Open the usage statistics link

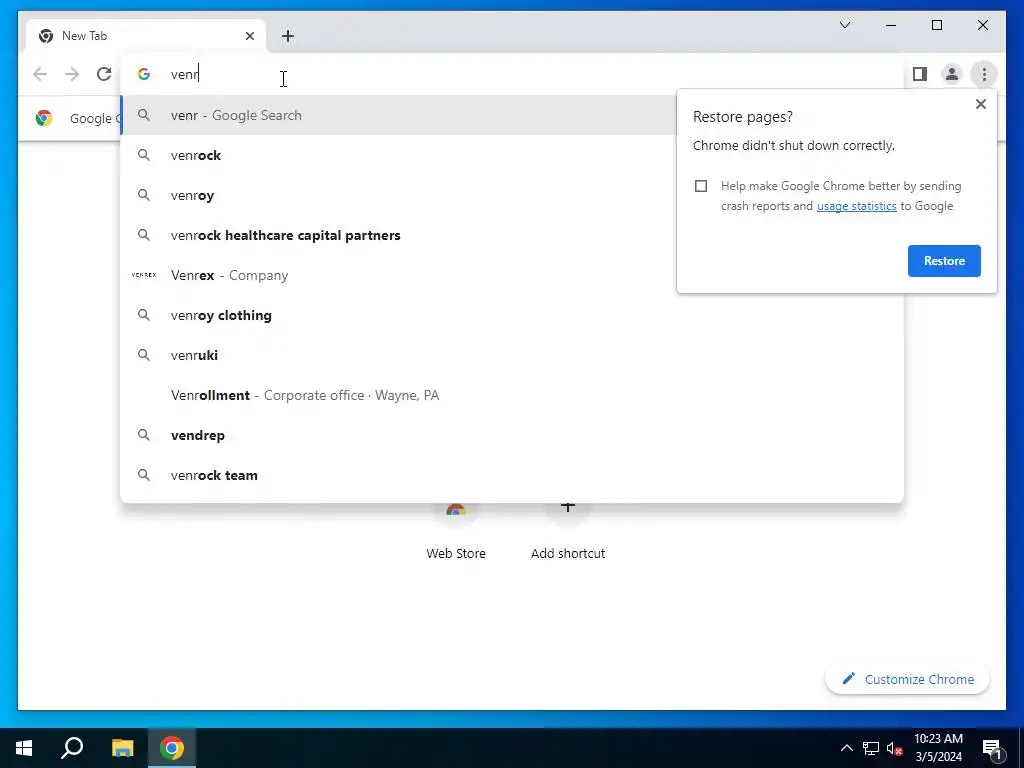pyautogui.click(x=856, y=206)
